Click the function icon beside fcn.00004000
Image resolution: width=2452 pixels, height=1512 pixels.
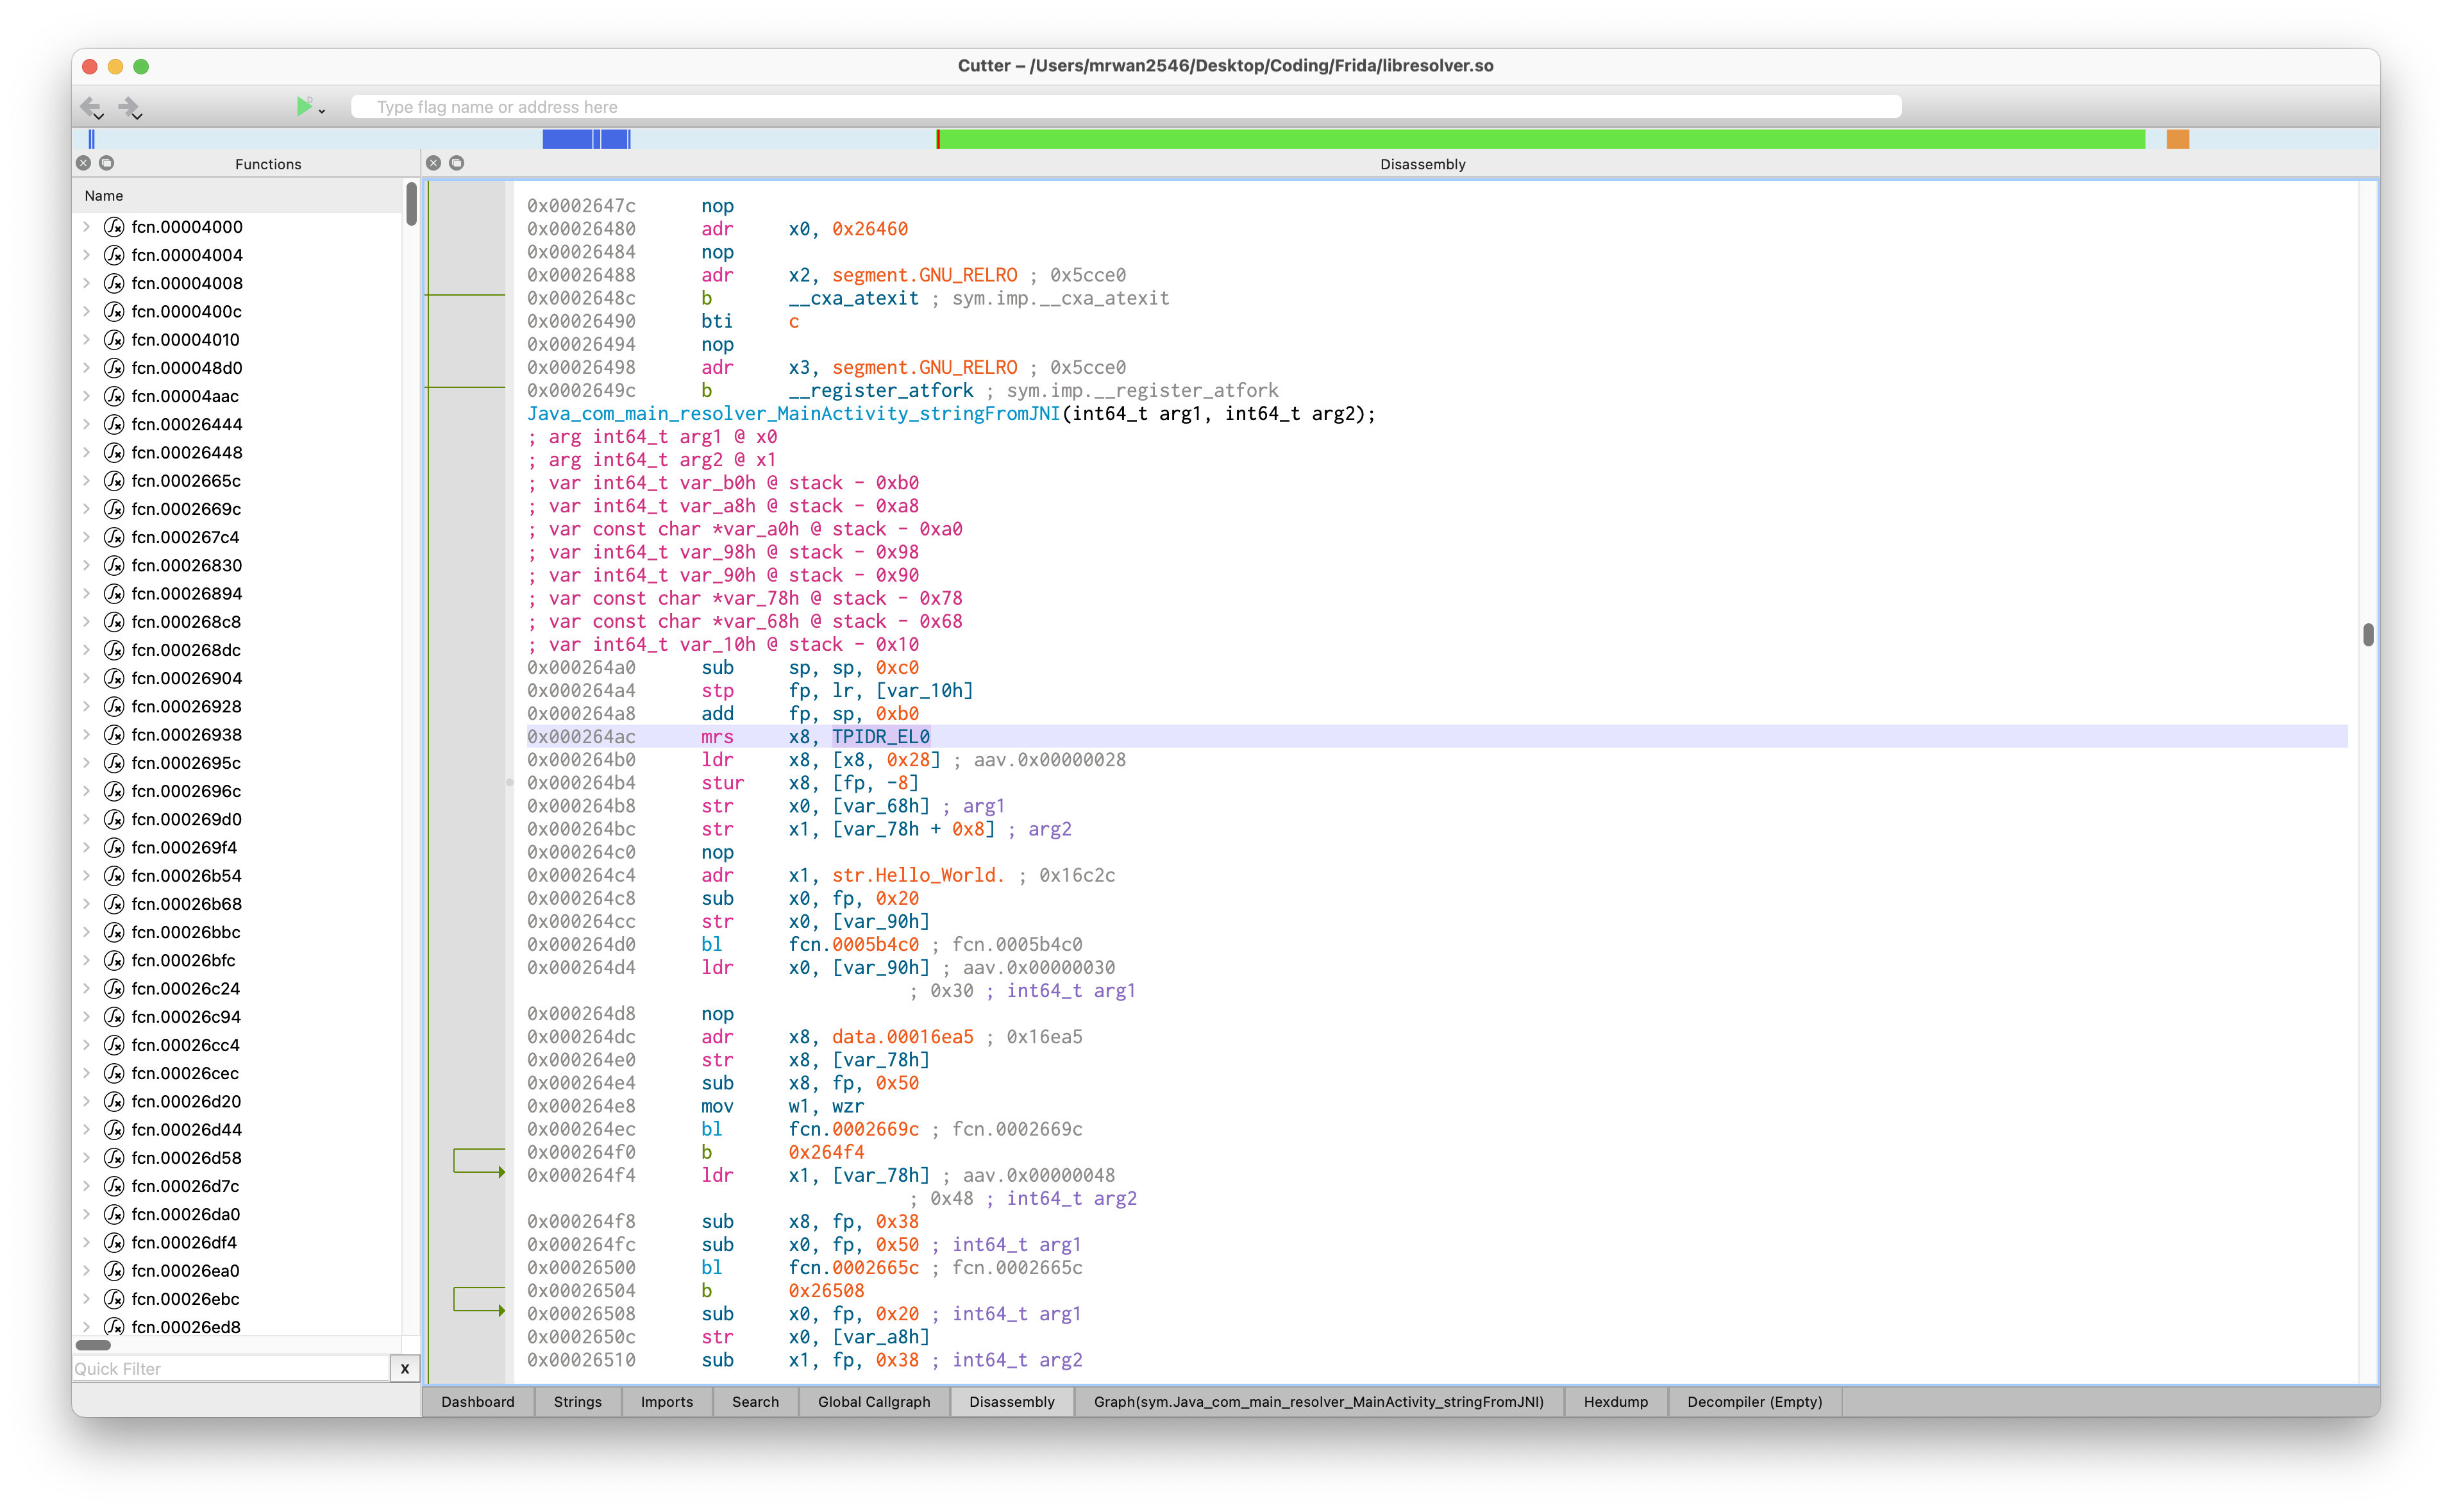coord(114,227)
